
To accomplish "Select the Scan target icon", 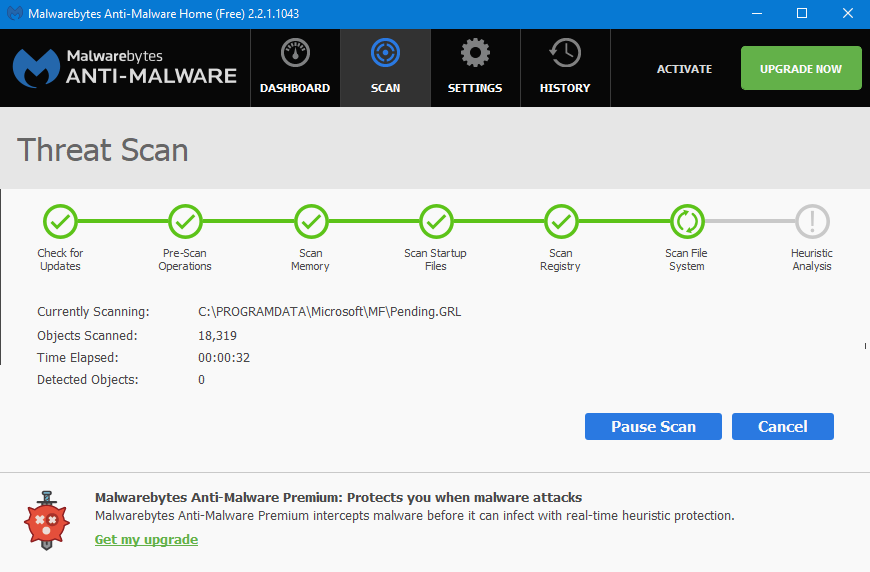I will 385,53.
